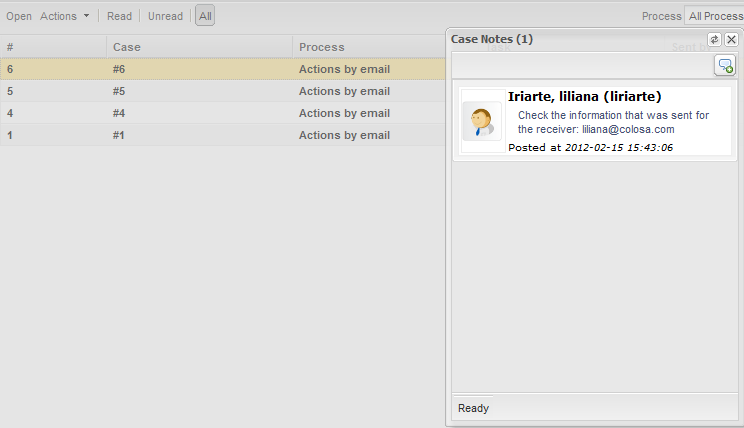Toggle the All filter button
This screenshot has height=428, width=744.
pyautogui.click(x=204, y=16)
